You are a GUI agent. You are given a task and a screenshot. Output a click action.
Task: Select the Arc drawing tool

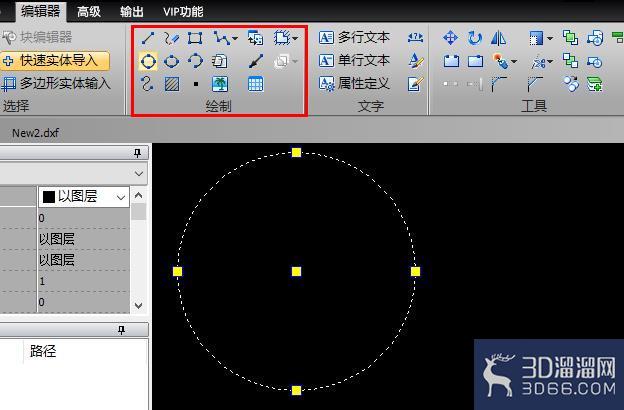pyautogui.click(x=195, y=61)
